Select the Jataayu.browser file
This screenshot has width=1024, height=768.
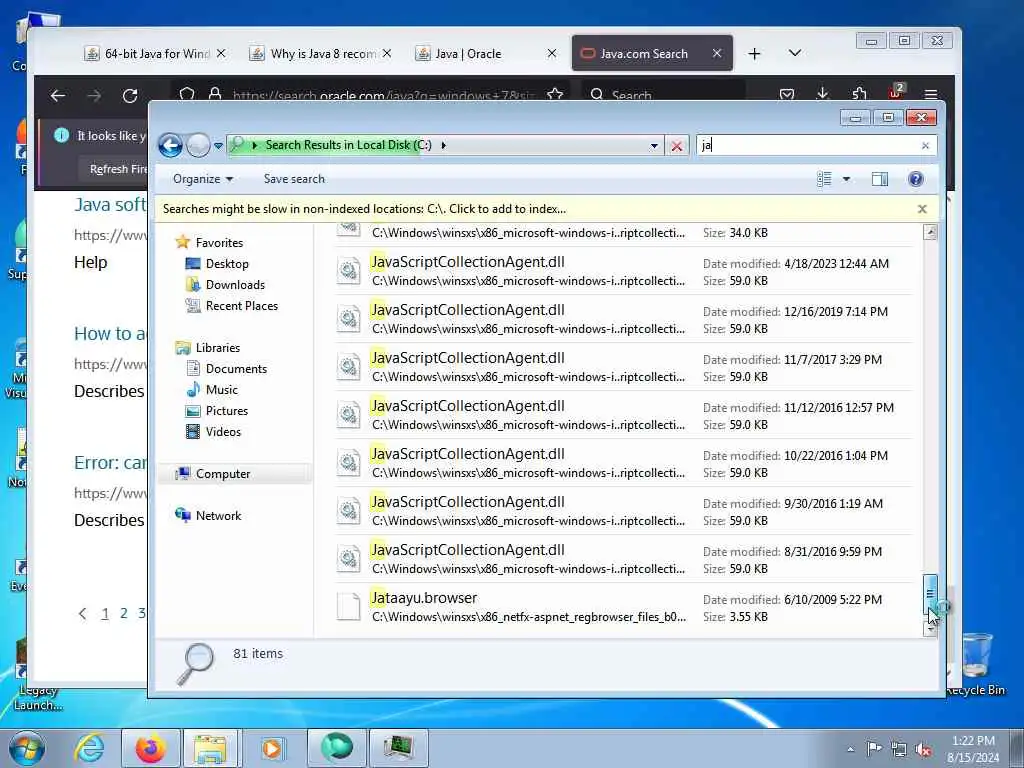point(624,607)
